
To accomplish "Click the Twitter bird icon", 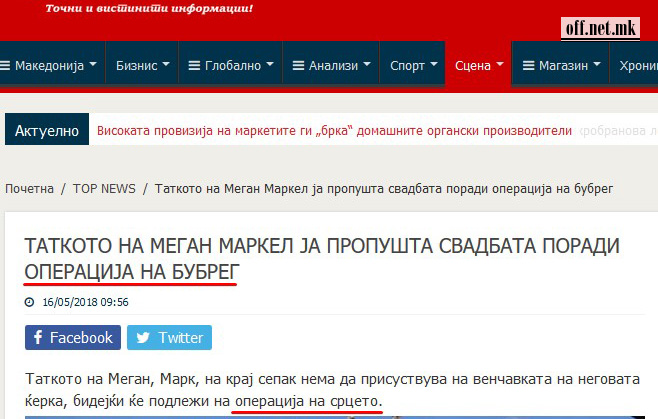I will coord(143,338).
